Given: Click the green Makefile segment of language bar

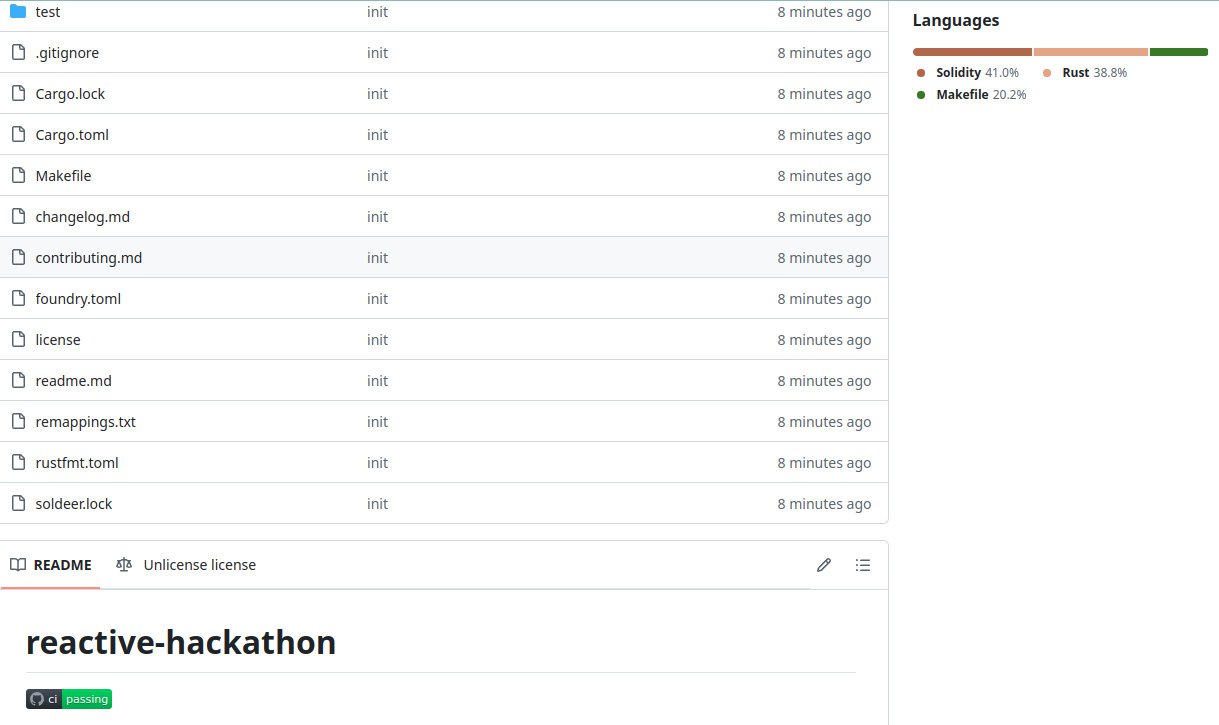Looking at the screenshot, I should [x=1178, y=52].
